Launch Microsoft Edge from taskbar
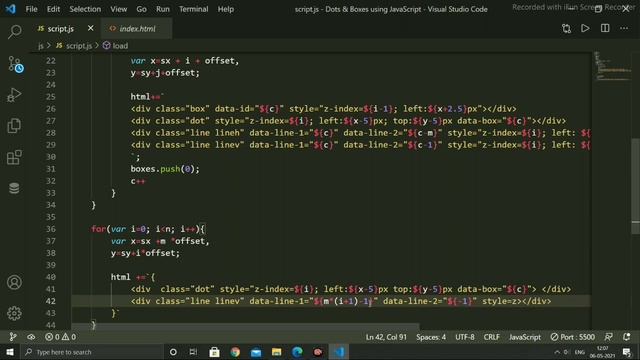The height and width of the screenshot is (360, 640). [298, 352]
